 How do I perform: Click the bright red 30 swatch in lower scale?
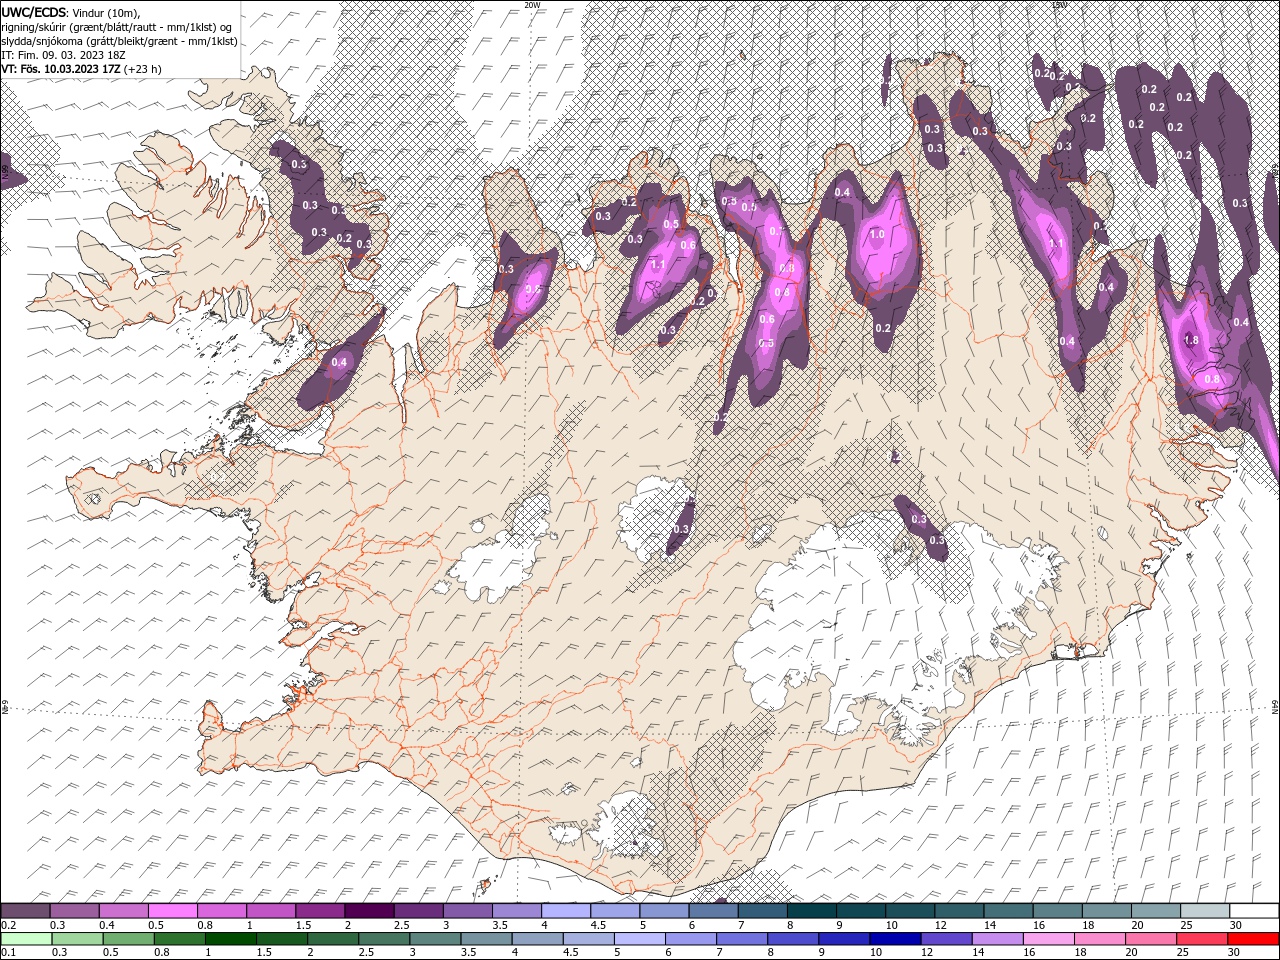1252,939
